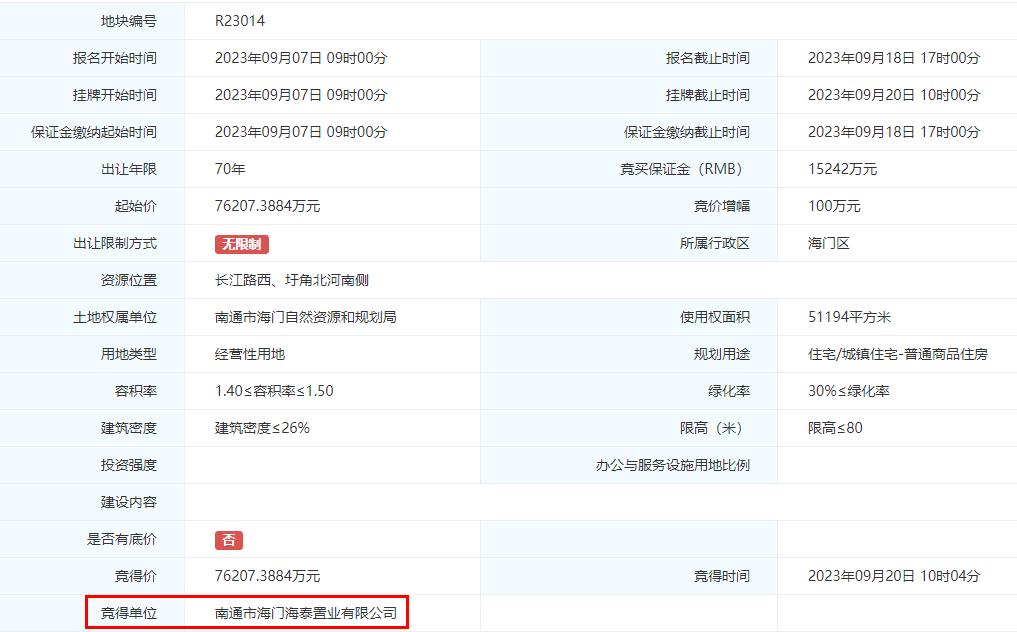Click the red 否 badge

[229, 540]
